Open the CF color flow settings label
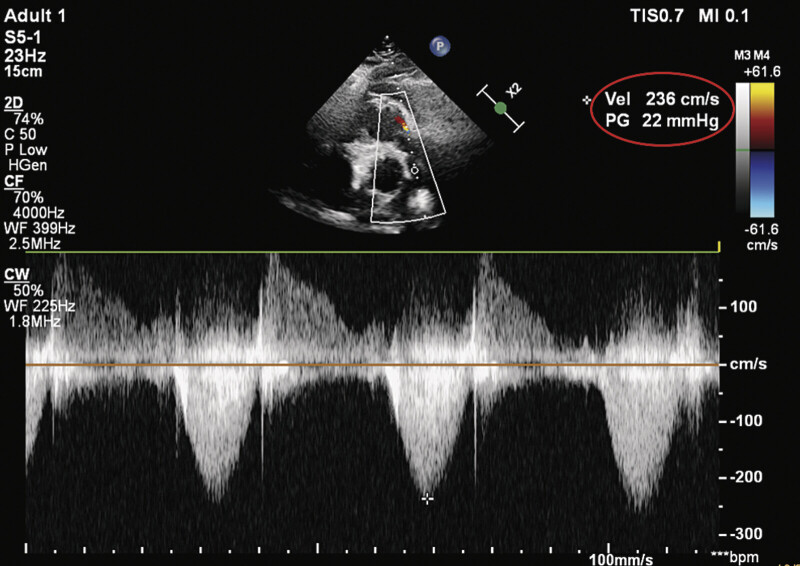Image resolution: width=800 pixels, height=566 pixels. [x=13, y=181]
